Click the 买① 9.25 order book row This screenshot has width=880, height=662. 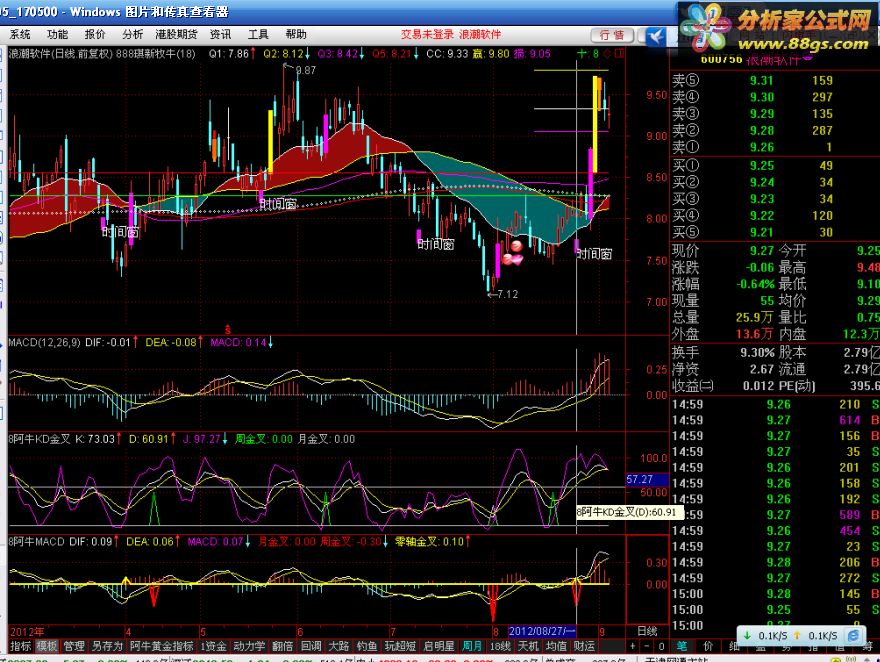pyautogui.click(x=774, y=166)
